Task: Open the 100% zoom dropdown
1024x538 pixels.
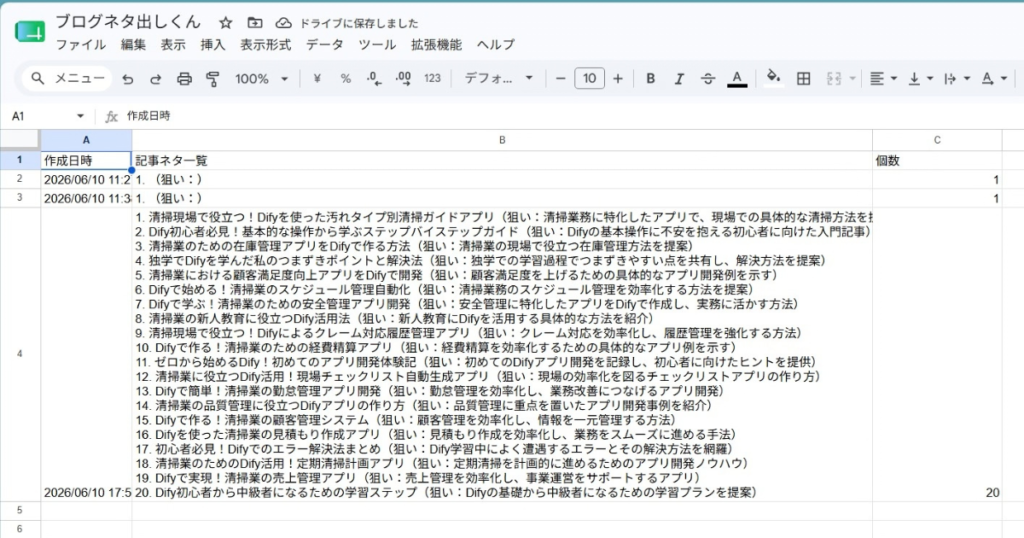Action: 261,79
